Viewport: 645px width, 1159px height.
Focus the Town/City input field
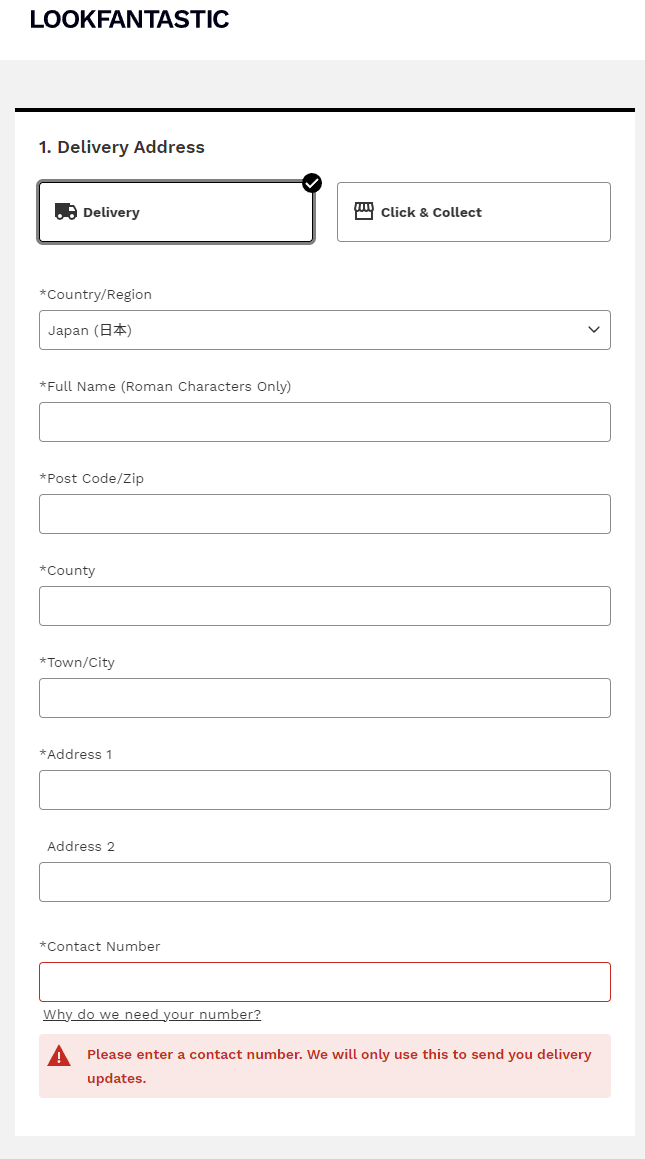(x=325, y=698)
